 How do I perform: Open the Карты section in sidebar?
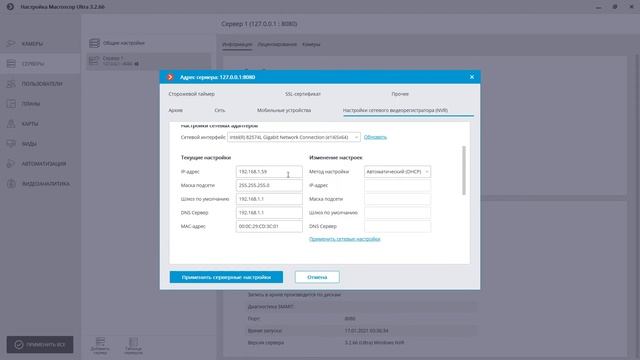coord(40,124)
